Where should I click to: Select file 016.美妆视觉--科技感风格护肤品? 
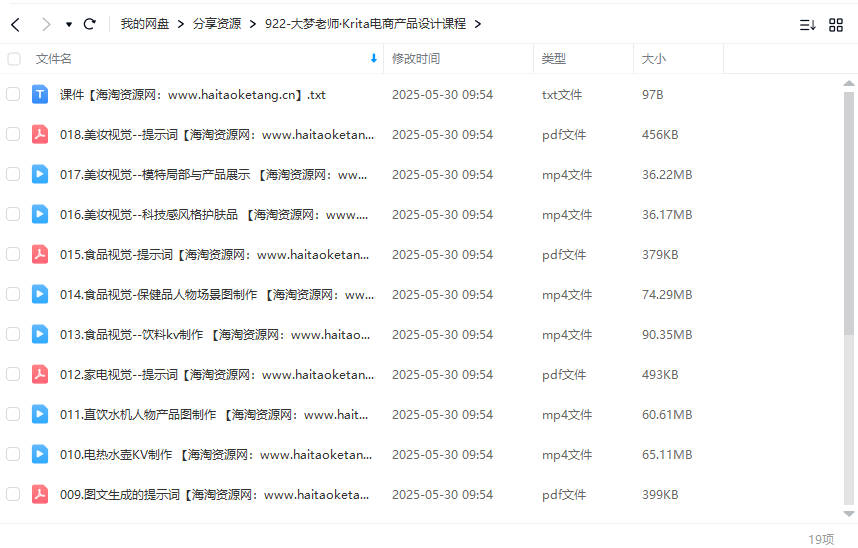(213, 215)
